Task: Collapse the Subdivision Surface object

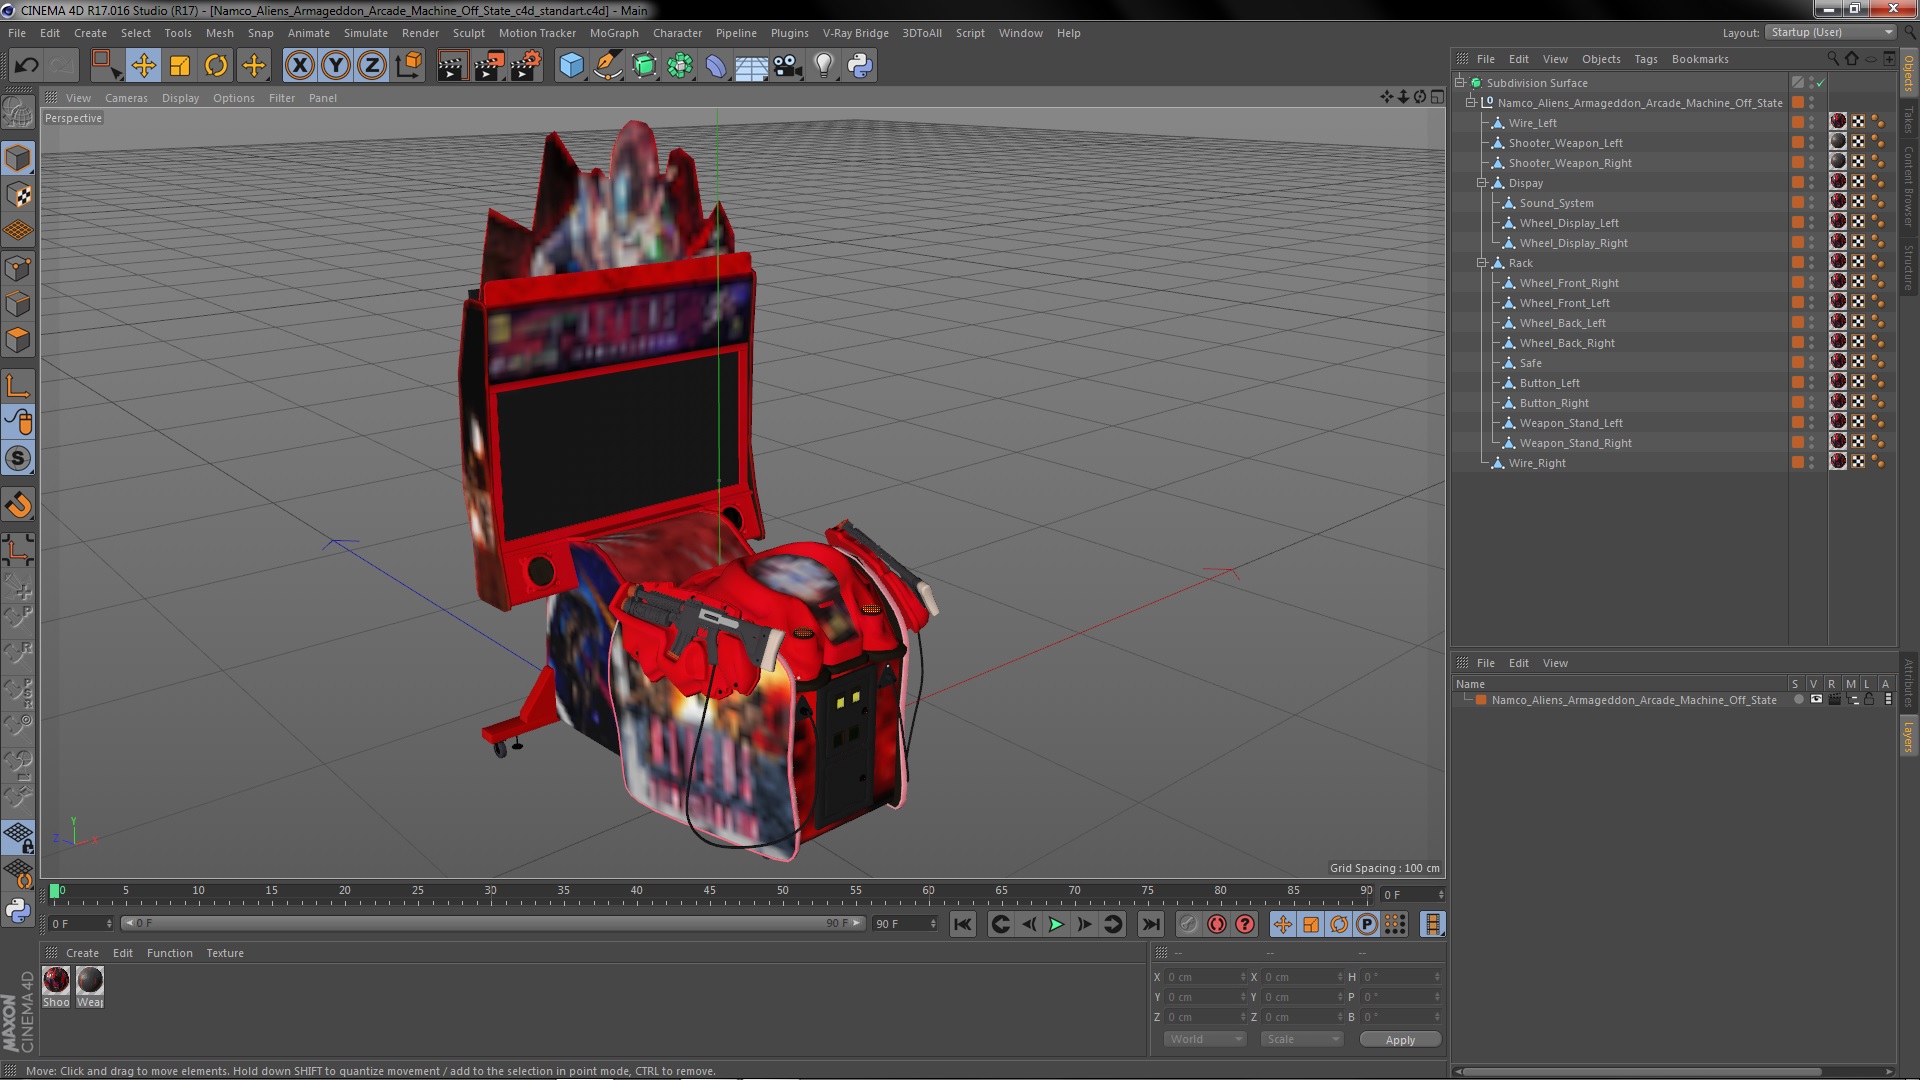Action: [1460, 83]
